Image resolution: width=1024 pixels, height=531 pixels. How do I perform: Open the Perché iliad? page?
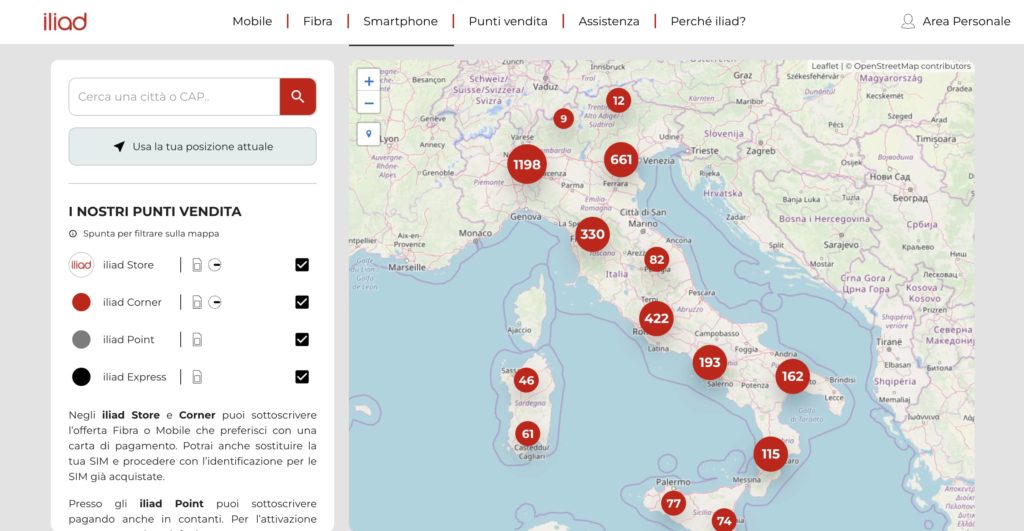[x=708, y=21]
